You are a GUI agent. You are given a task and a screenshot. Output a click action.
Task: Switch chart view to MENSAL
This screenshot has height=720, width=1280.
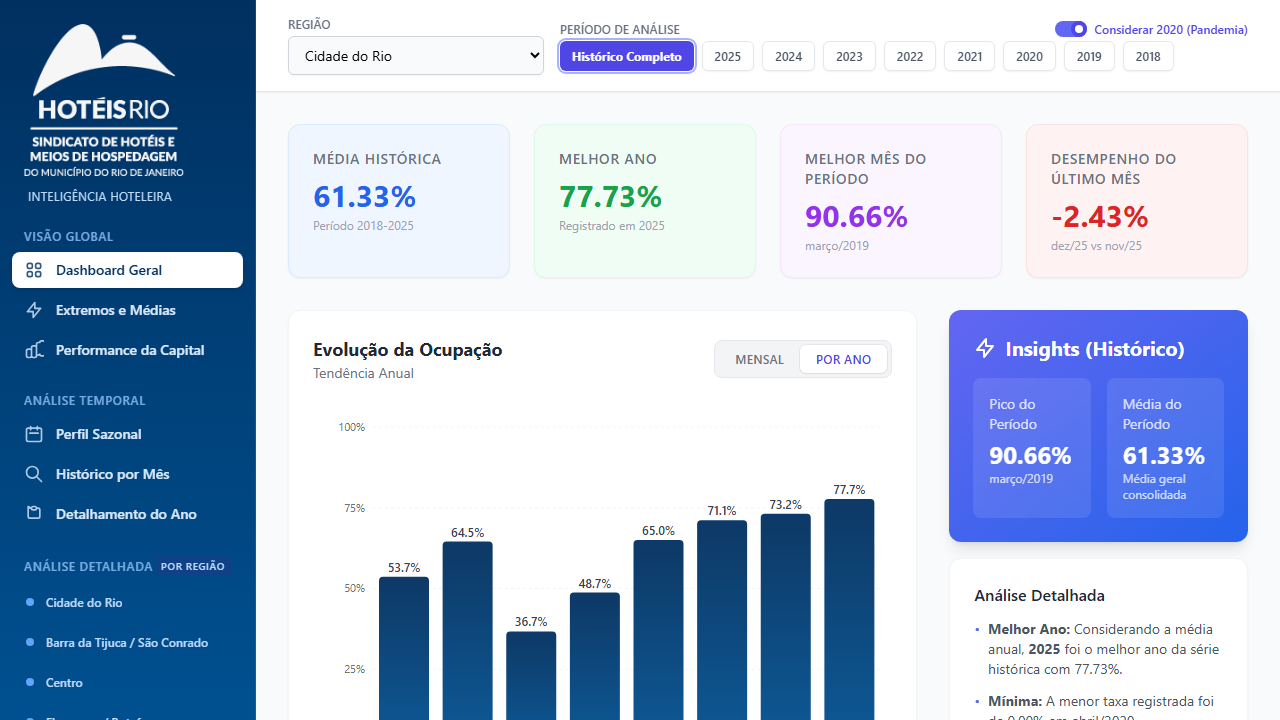click(759, 359)
